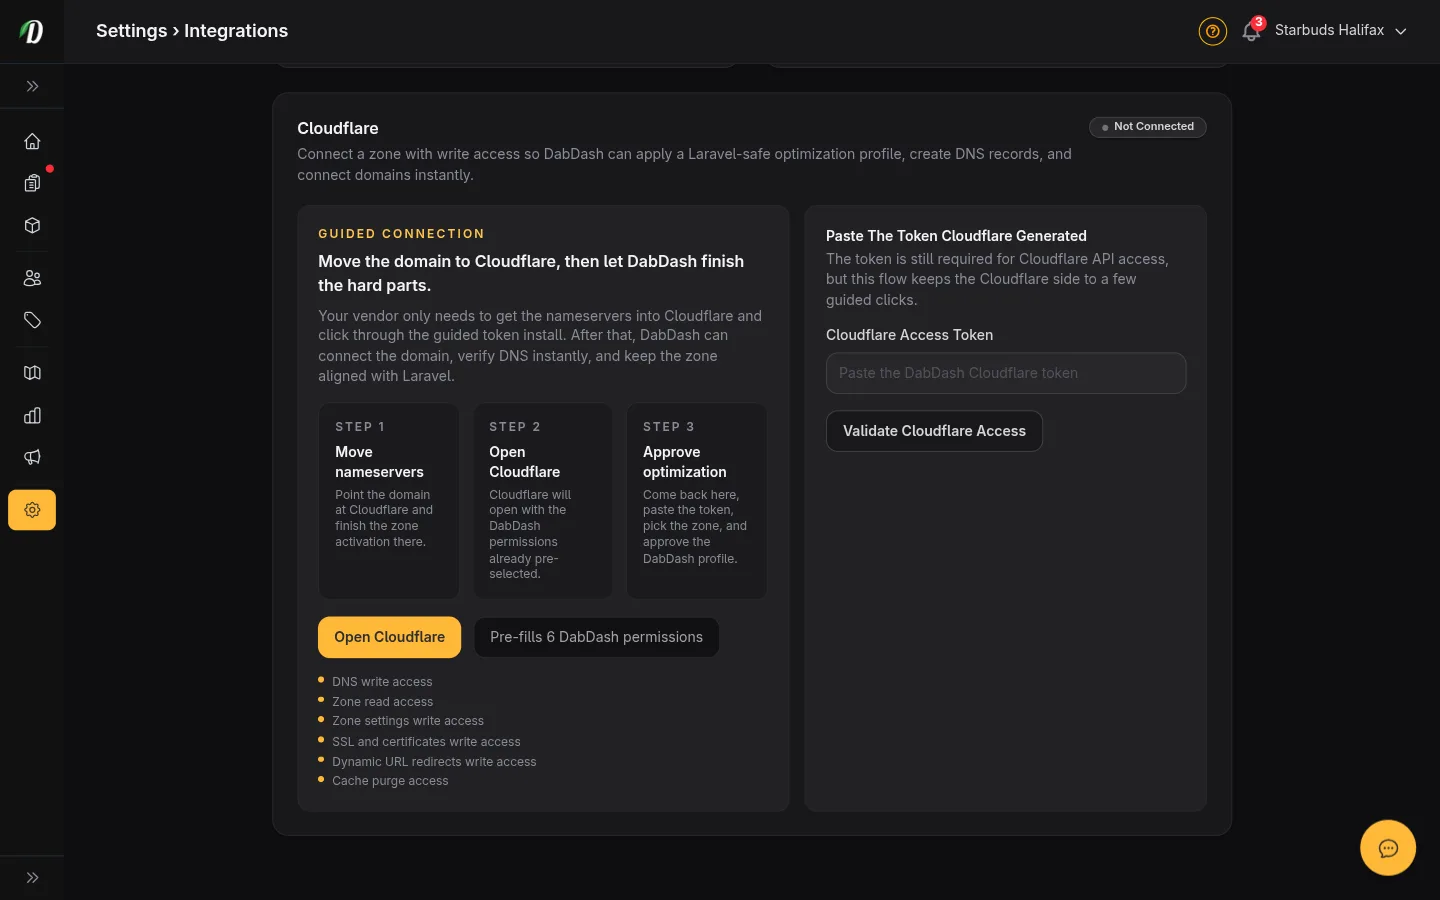
Task: Click Validate Cloudflare Access
Action: pos(934,431)
